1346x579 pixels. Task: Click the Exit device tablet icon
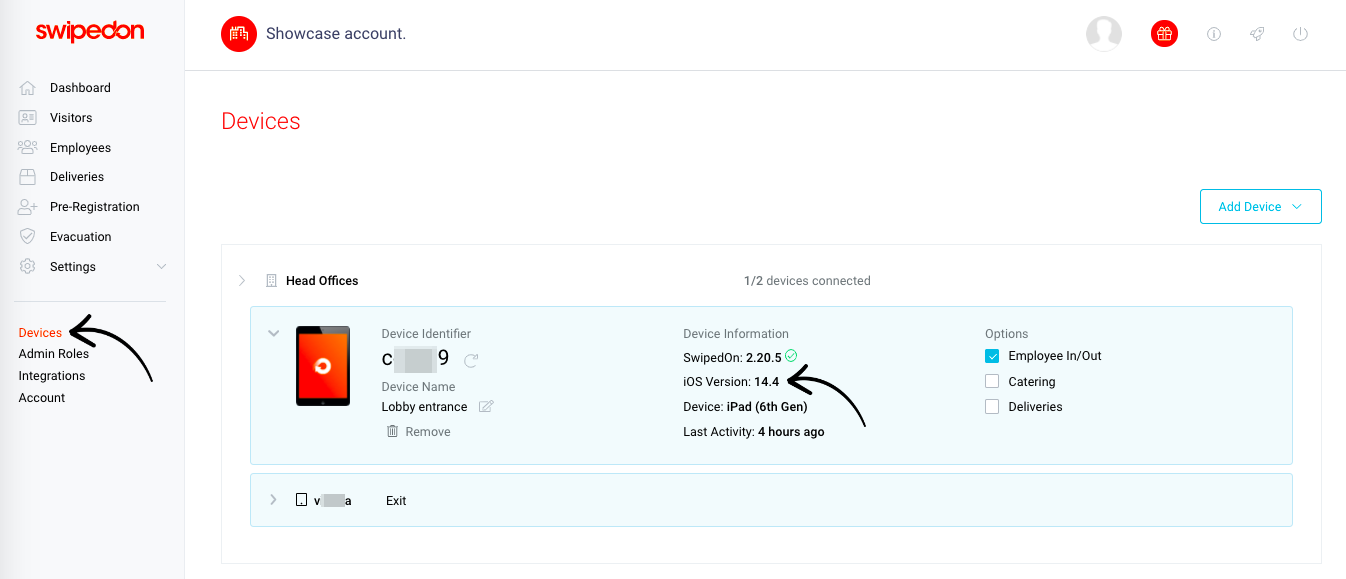(301, 500)
